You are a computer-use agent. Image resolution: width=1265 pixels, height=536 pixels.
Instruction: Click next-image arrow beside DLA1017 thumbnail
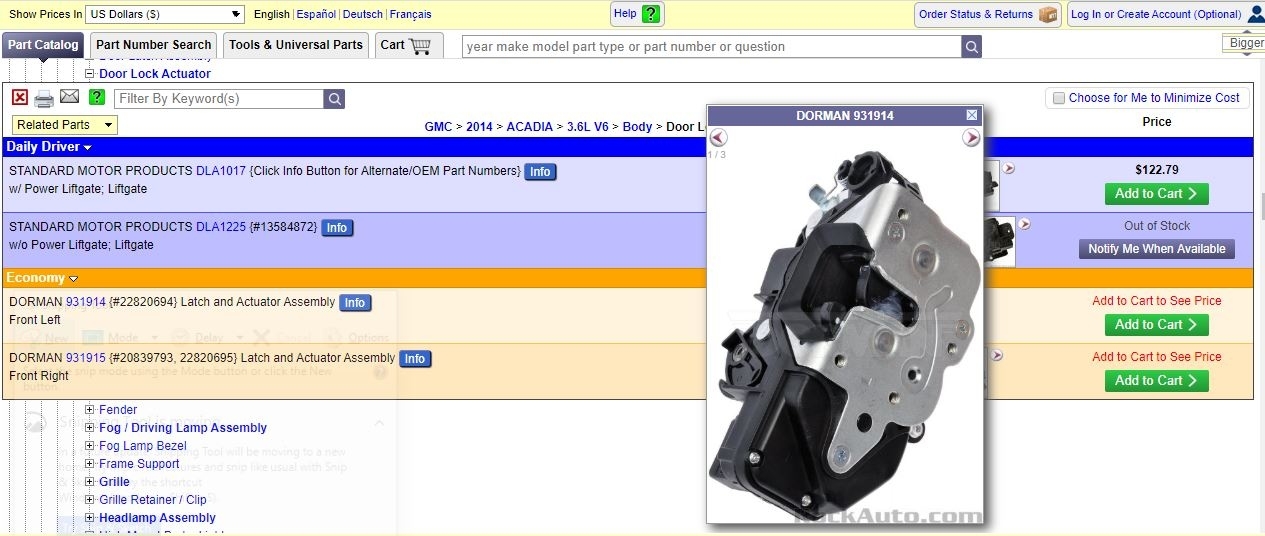coord(1009,168)
